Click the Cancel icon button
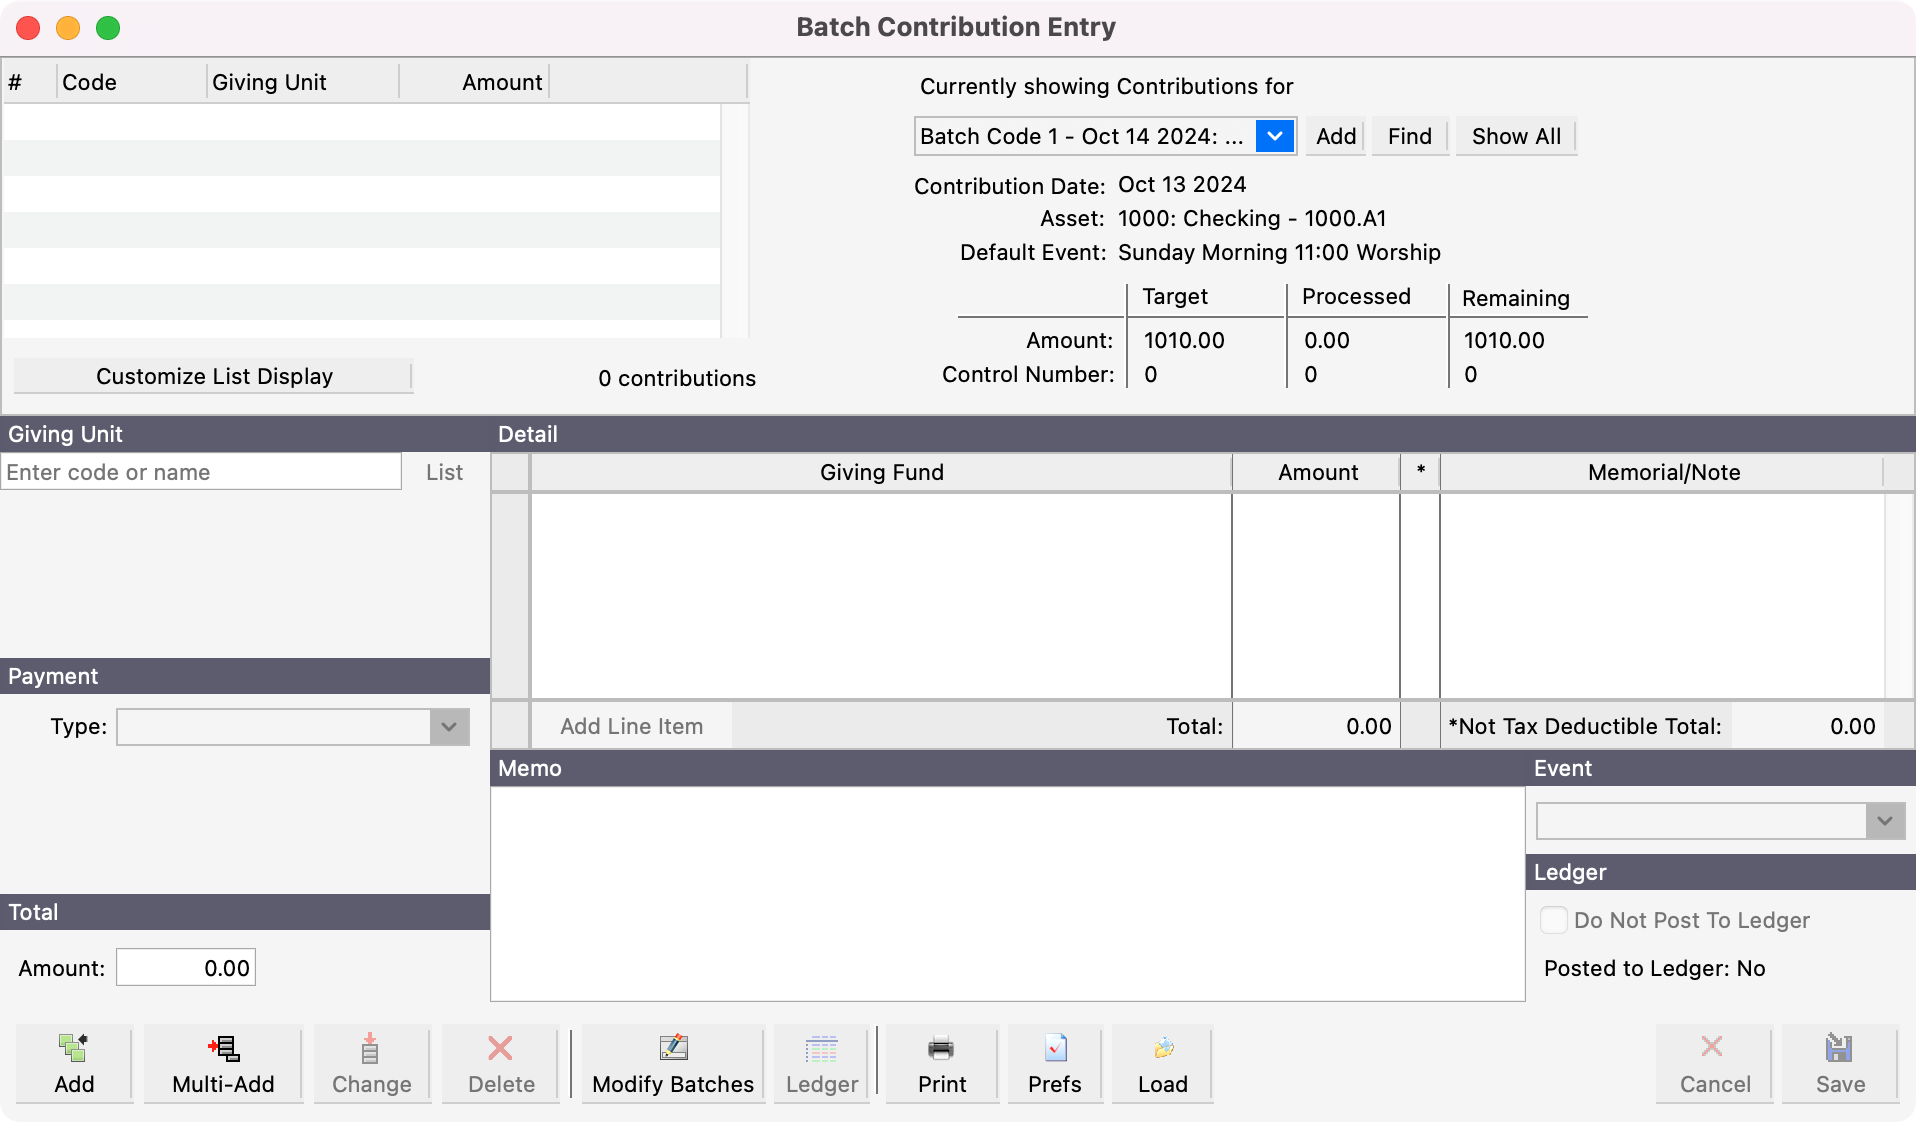This screenshot has width=1916, height=1122. [1714, 1063]
